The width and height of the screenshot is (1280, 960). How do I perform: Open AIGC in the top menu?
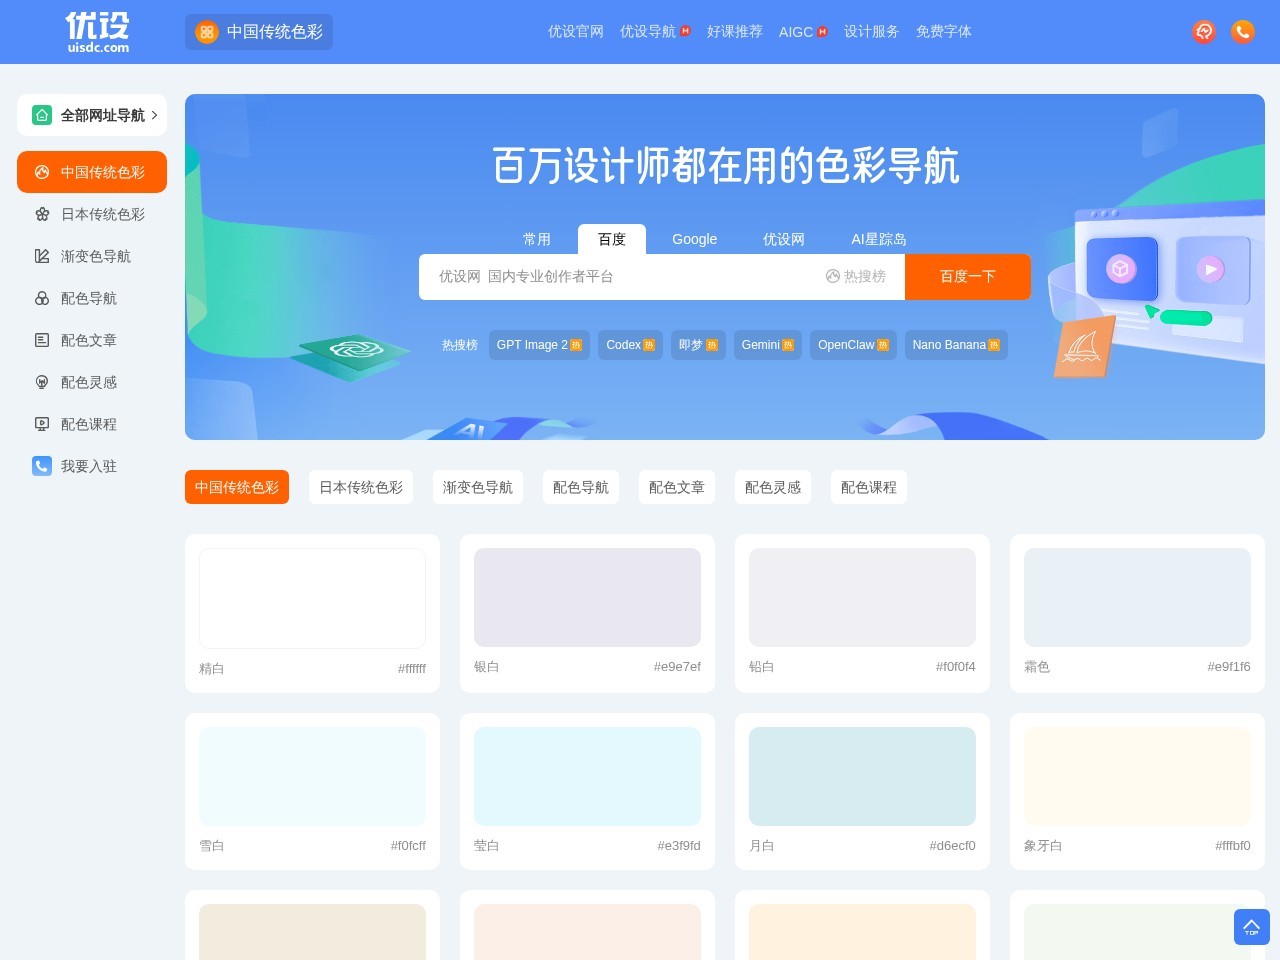pyautogui.click(x=796, y=32)
